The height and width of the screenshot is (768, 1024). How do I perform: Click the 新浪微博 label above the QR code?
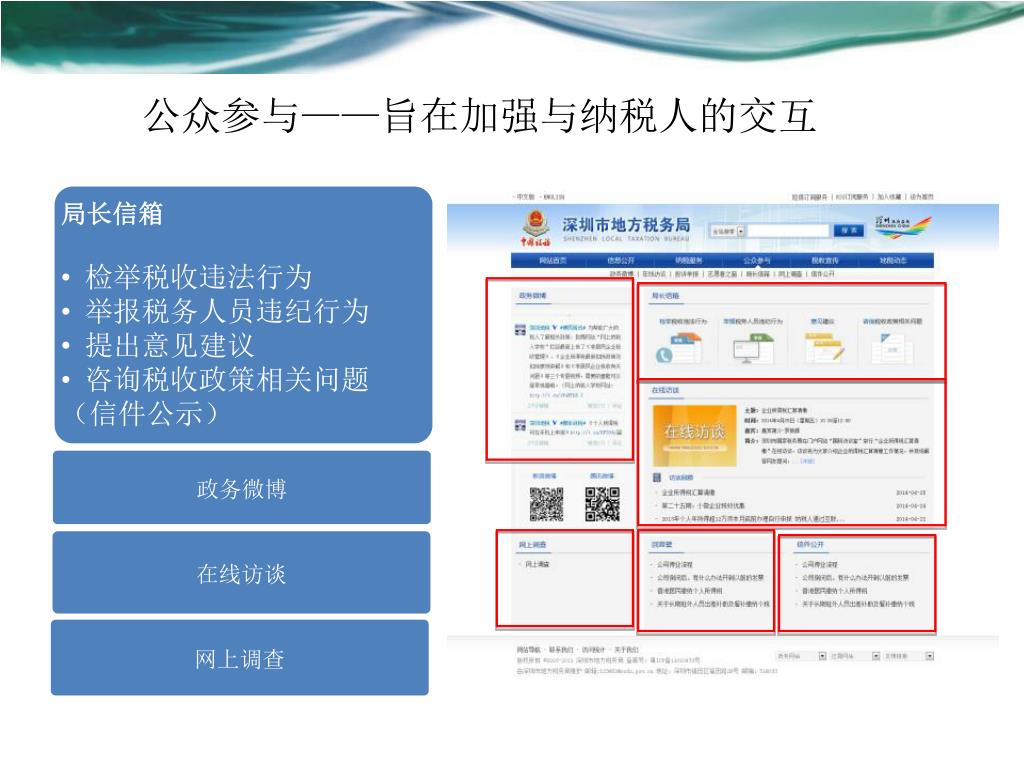pos(545,476)
